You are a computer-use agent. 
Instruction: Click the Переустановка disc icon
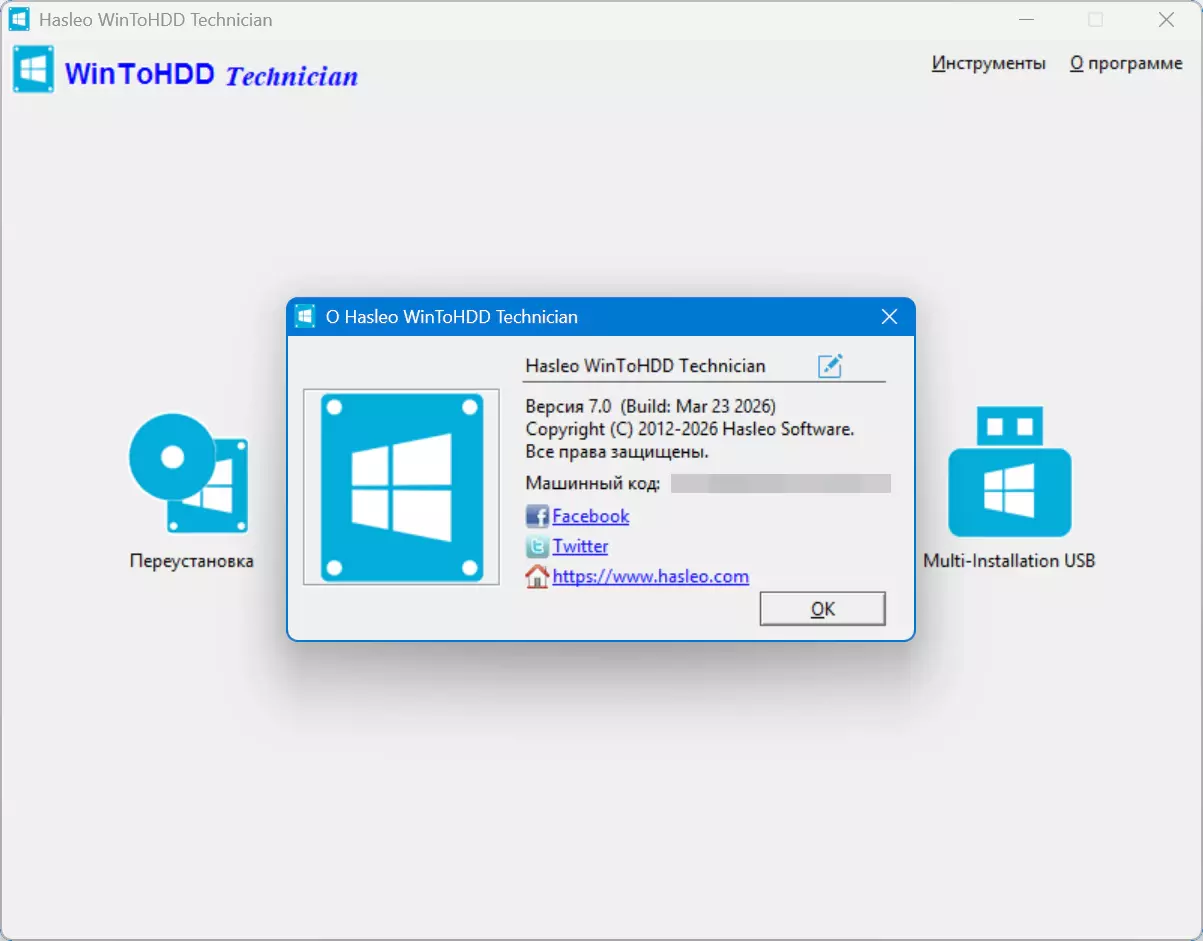click(x=189, y=473)
